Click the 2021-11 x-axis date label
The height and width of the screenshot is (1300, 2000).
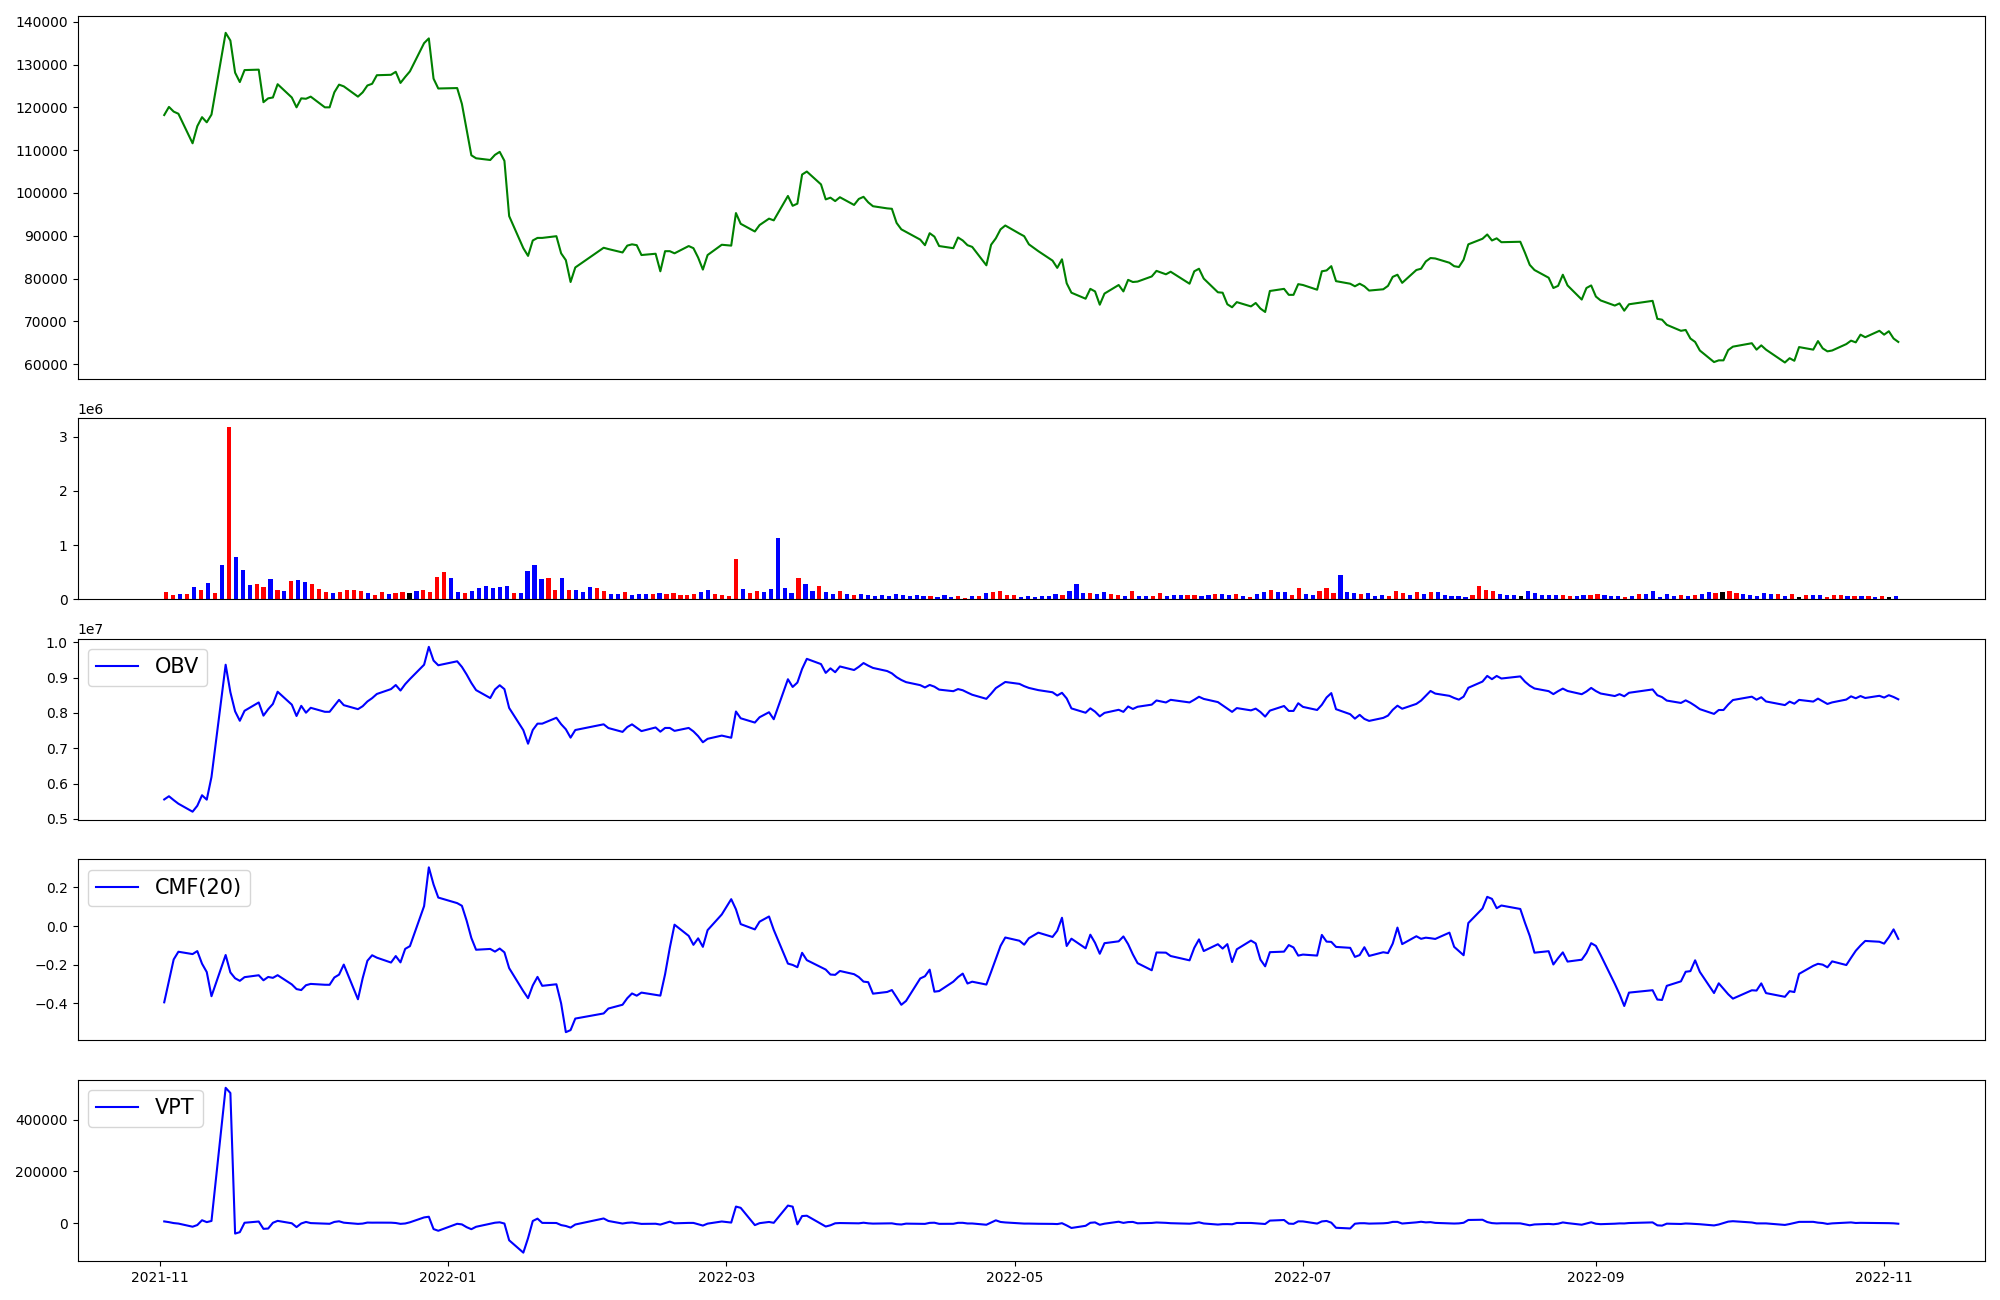pos(160,1277)
